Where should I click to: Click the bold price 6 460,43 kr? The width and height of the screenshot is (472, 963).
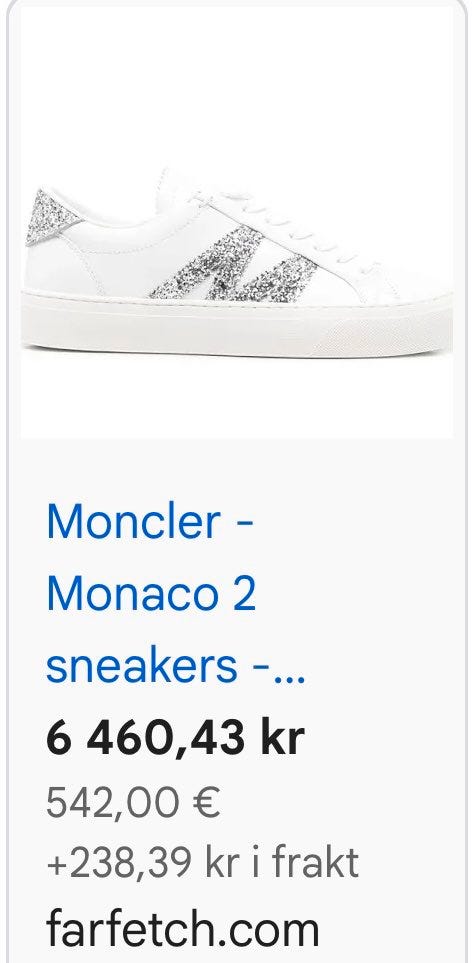click(176, 736)
